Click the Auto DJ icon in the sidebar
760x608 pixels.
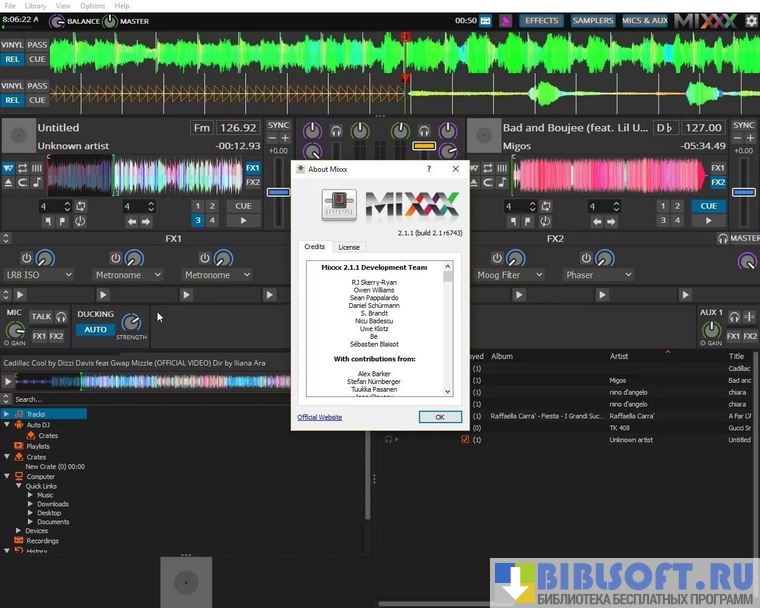(x=17, y=425)
